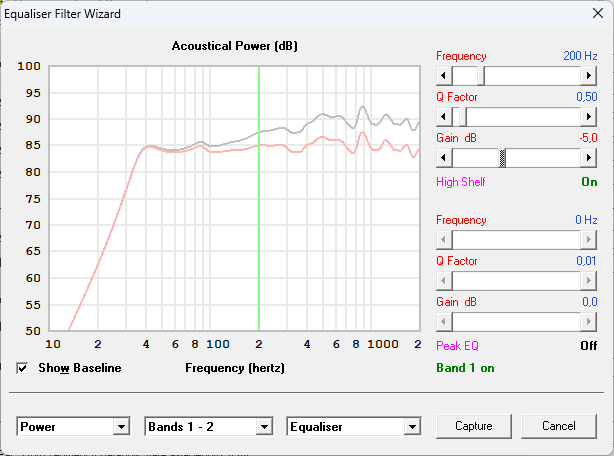Click the Acoustical Power (dB) chart title

235,46
